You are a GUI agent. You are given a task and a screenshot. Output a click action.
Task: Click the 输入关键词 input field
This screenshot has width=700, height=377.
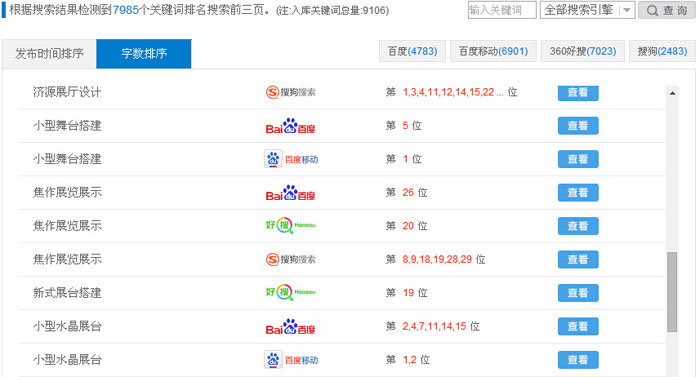pos(502,10)
